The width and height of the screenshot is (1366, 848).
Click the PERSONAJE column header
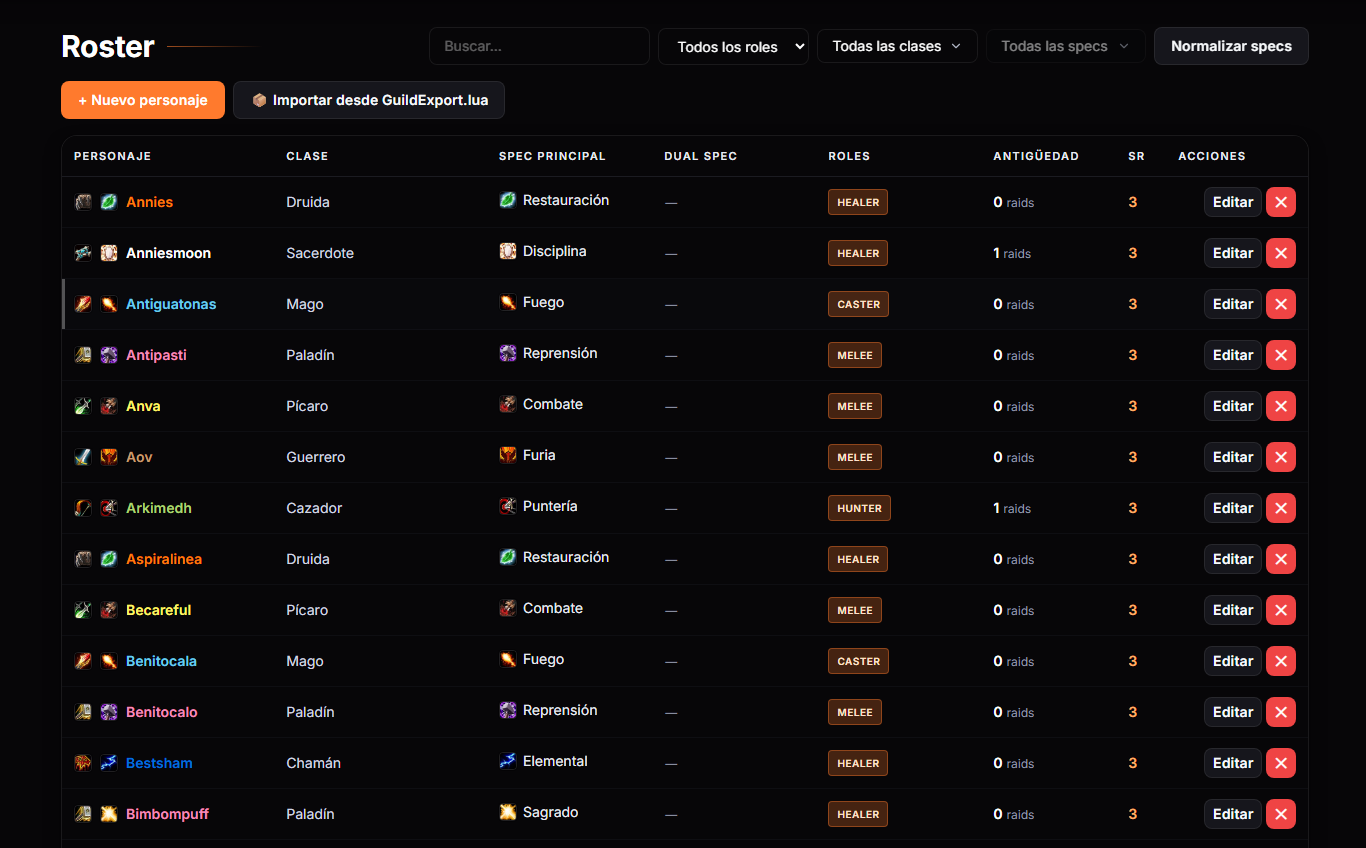point(112,156)
